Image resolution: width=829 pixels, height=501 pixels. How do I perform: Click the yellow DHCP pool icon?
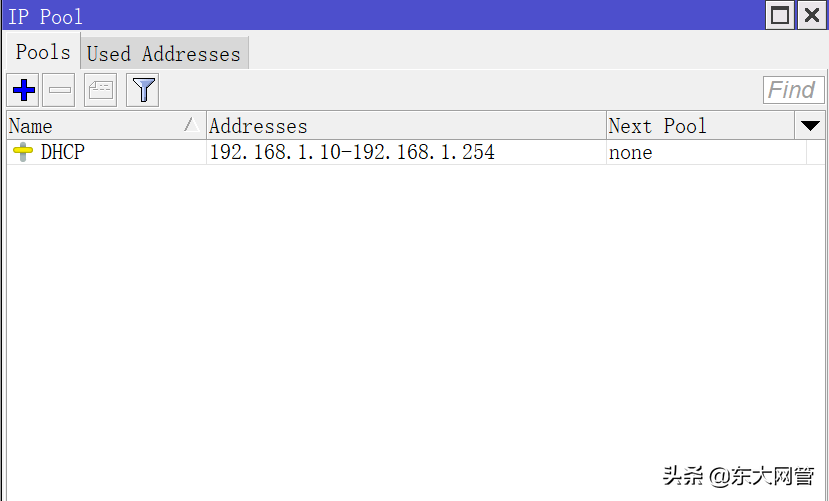22,153
